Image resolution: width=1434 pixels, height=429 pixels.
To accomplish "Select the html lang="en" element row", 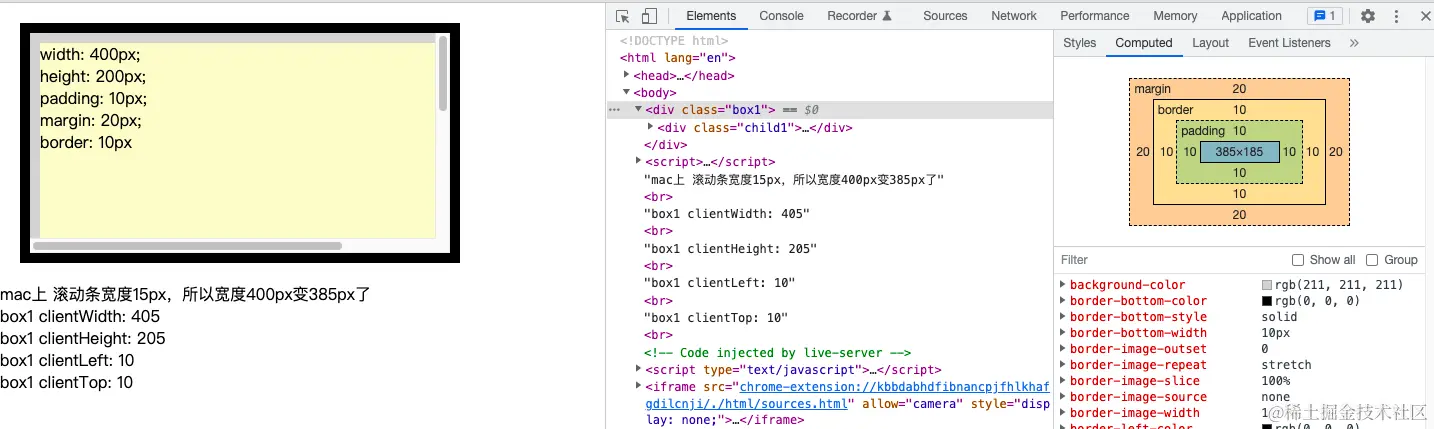I will [678, 58].
